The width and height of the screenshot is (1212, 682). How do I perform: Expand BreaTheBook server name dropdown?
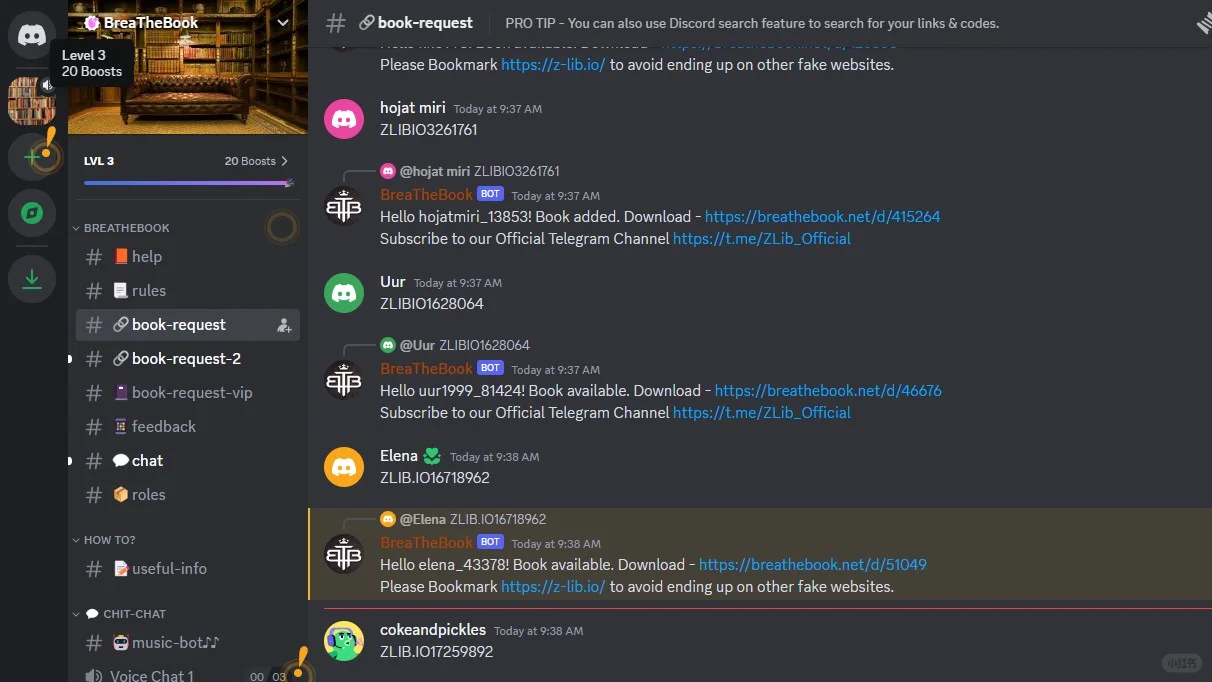point(283,22)
